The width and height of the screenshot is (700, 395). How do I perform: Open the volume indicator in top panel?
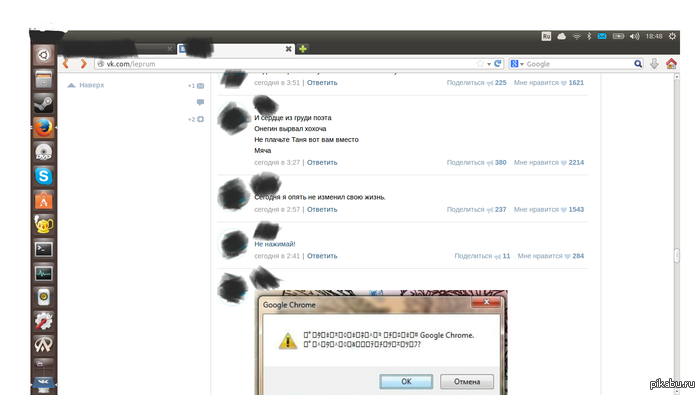[x=634, y=37]
